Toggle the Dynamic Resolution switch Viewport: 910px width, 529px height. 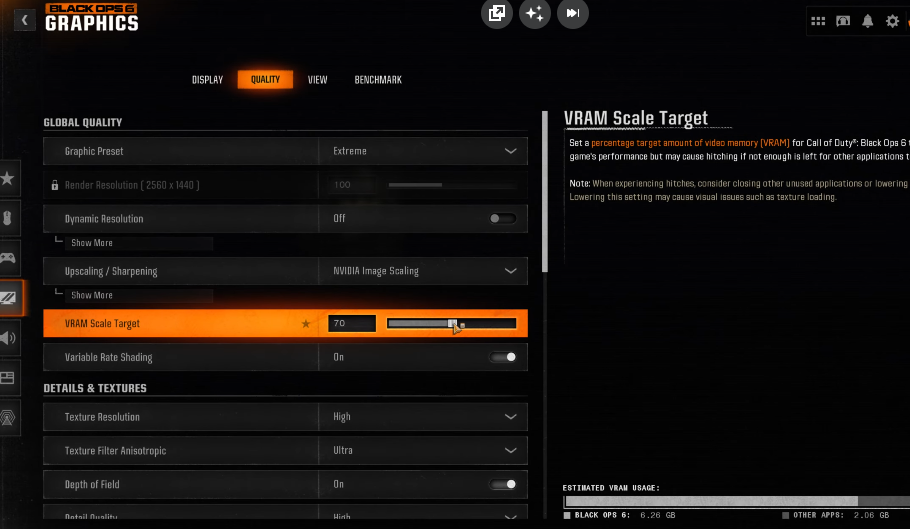pos(503,219)
